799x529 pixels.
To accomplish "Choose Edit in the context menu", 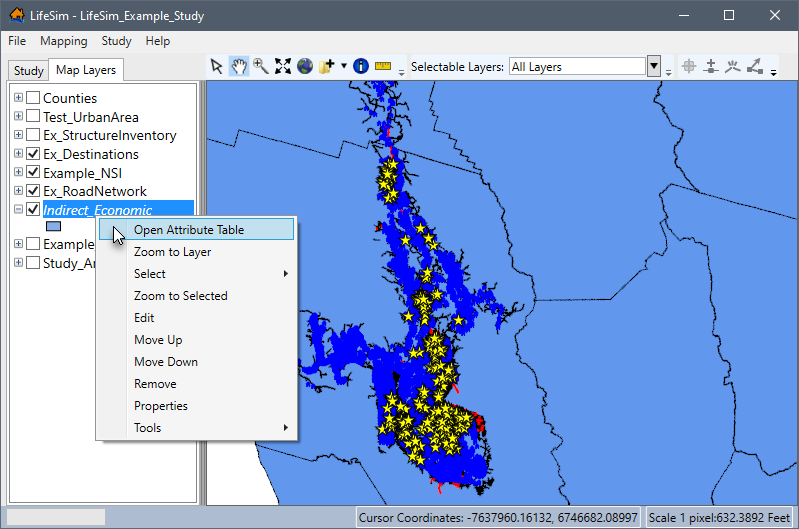I will (x=197, y=318).
